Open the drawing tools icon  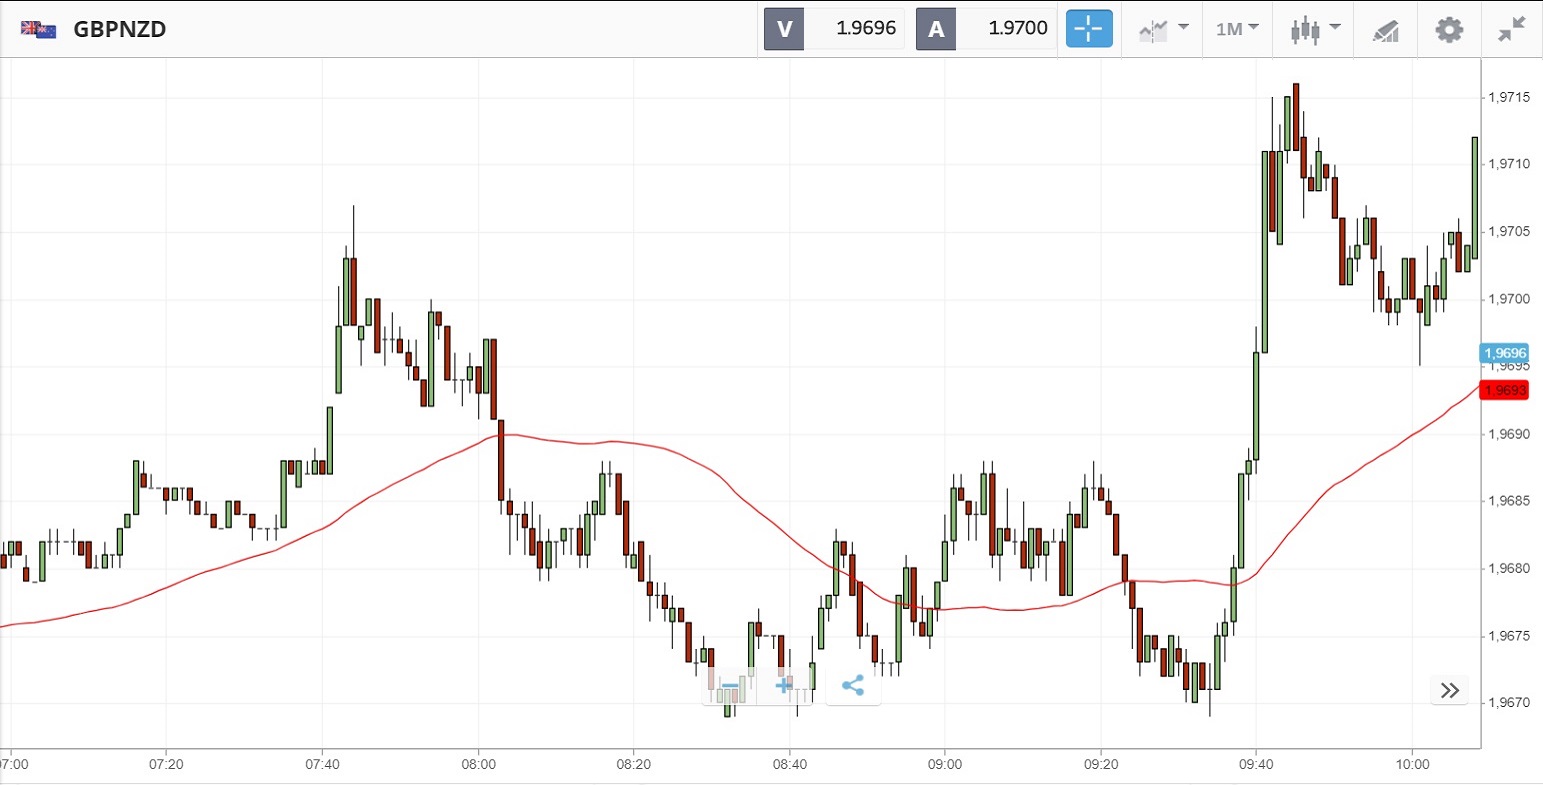click(1385, 30)
